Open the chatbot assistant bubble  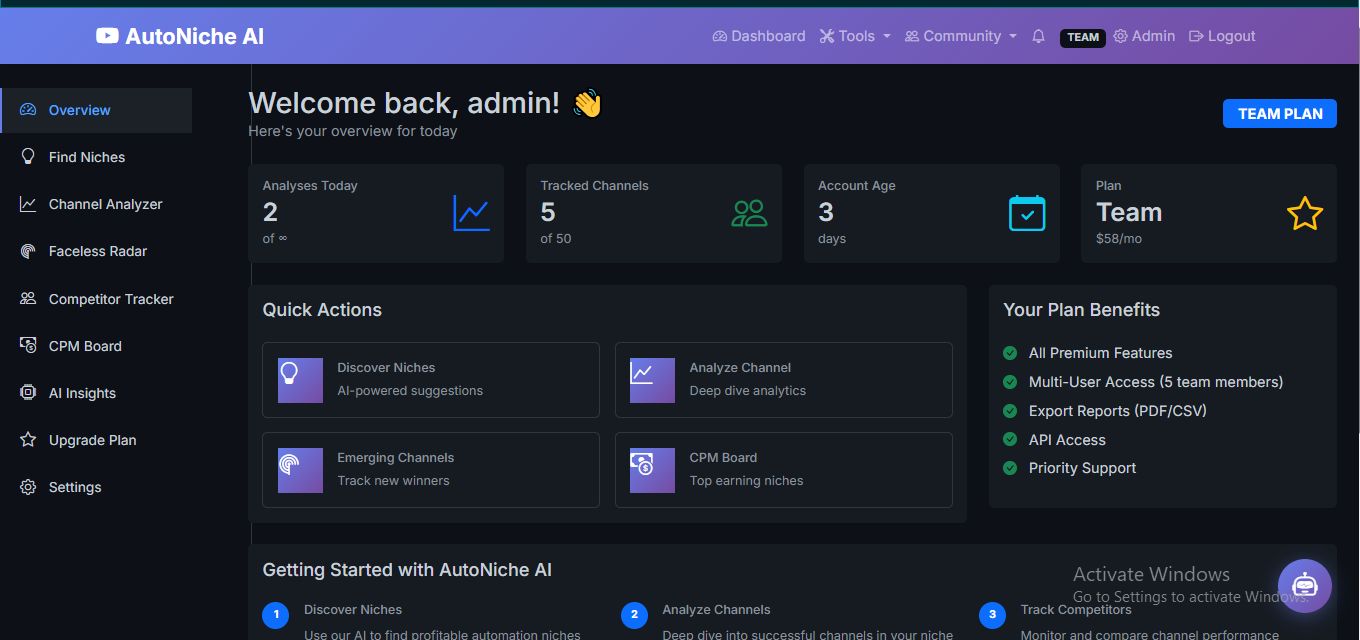tap(1304, 585)
